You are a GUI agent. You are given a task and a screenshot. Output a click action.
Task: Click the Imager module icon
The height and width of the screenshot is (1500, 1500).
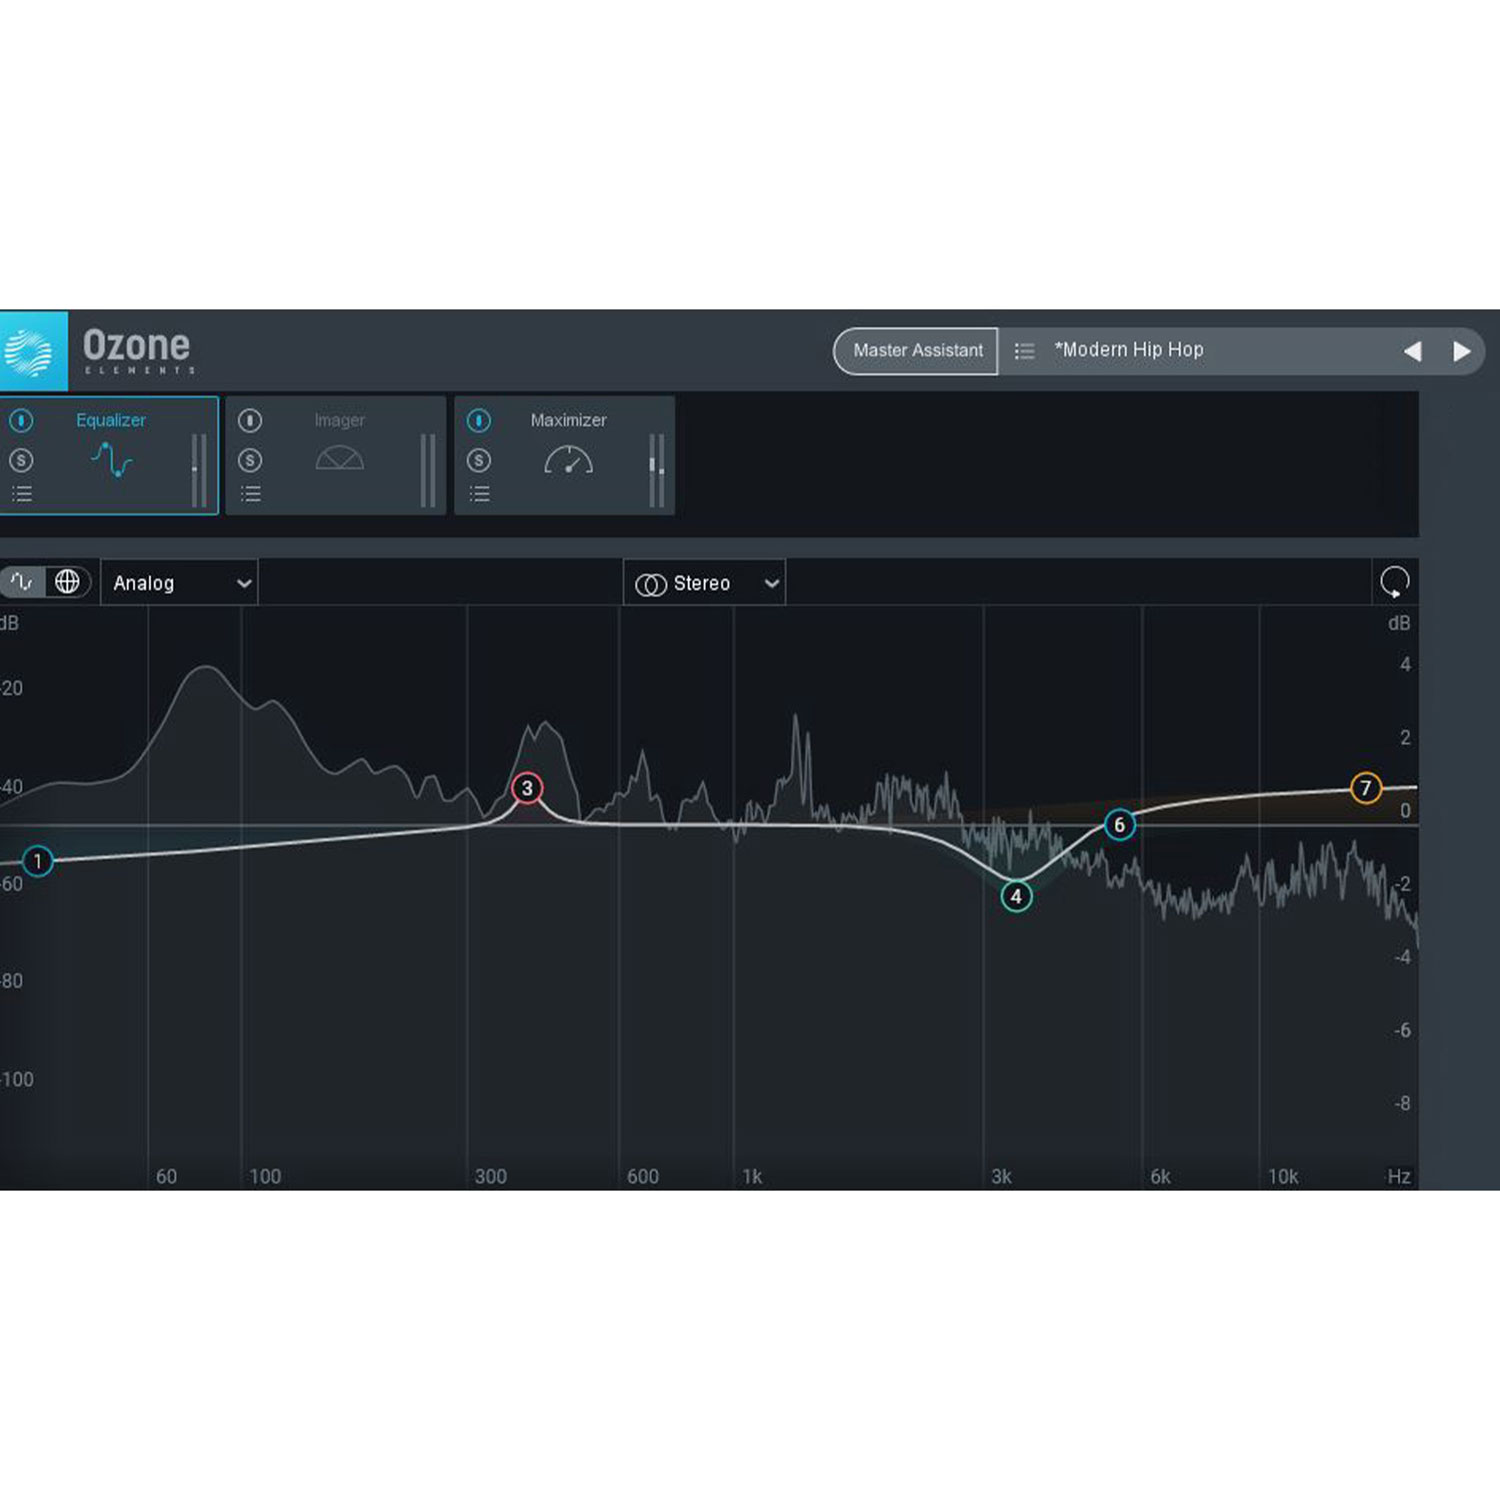click(340, 460)
